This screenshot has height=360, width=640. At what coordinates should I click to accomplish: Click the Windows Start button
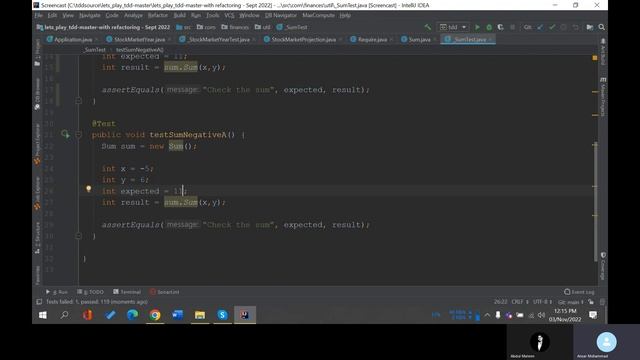point(42,315)
